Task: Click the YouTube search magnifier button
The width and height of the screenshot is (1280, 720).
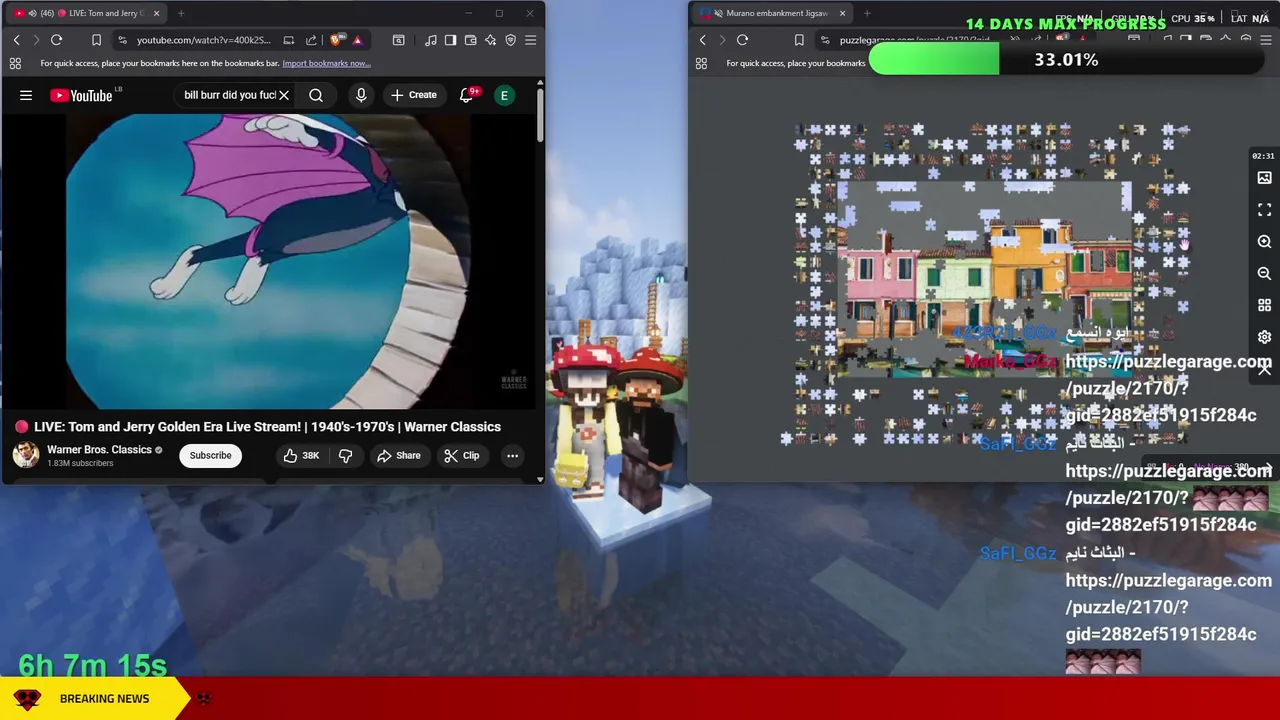Action: (316, 95)
